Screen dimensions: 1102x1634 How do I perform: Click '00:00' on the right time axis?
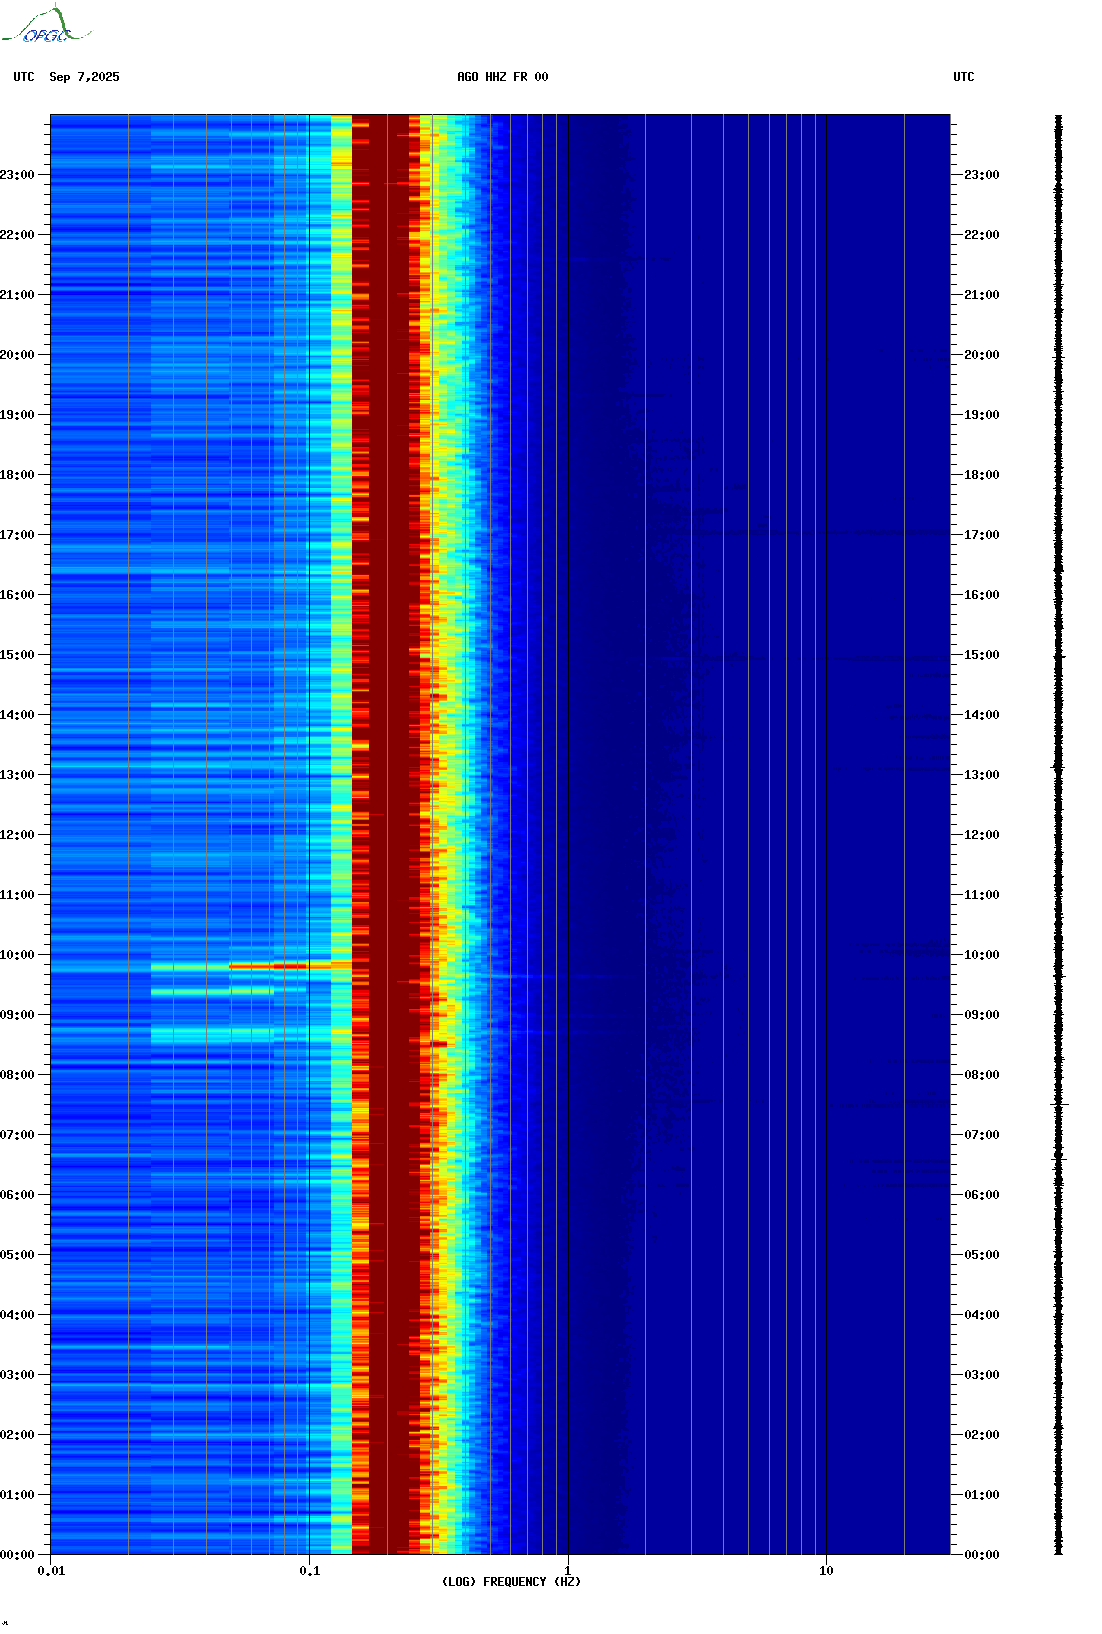(982, 1555)
